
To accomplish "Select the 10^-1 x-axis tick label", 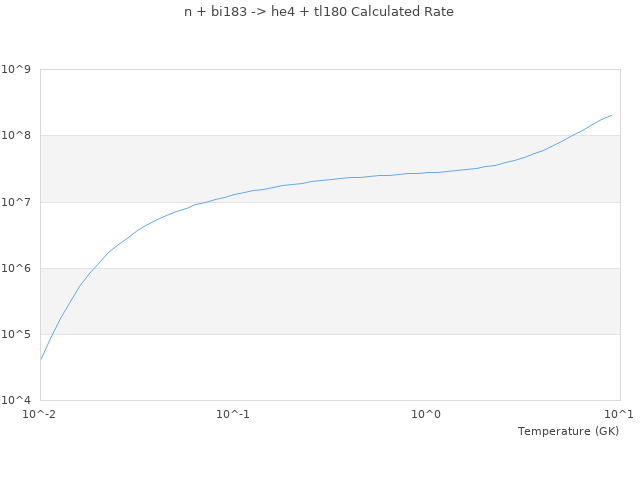I will point(233,414).
